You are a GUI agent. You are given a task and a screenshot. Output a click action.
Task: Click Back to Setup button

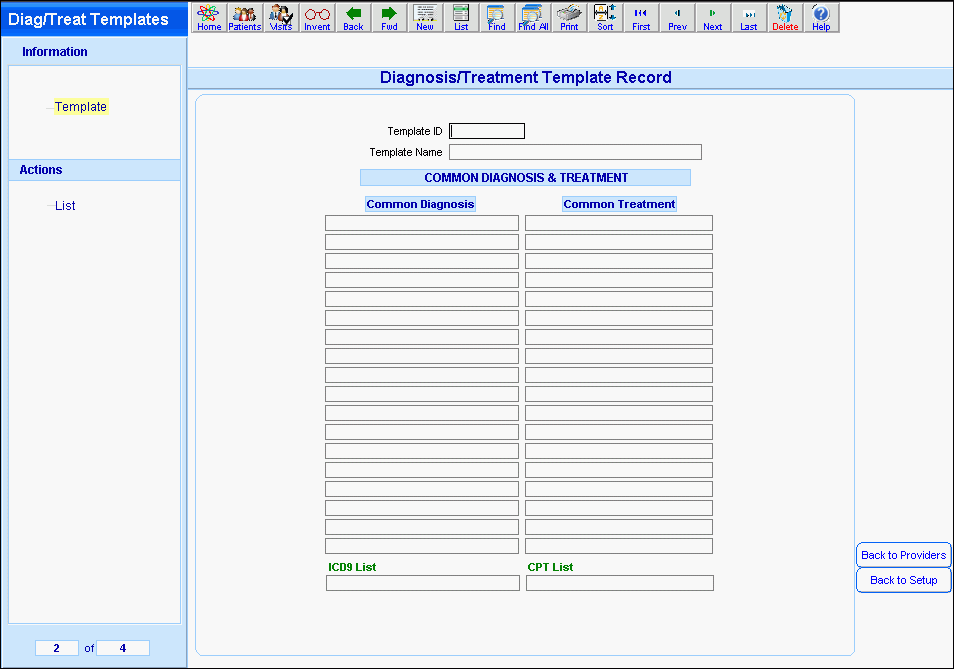[904, 580]
